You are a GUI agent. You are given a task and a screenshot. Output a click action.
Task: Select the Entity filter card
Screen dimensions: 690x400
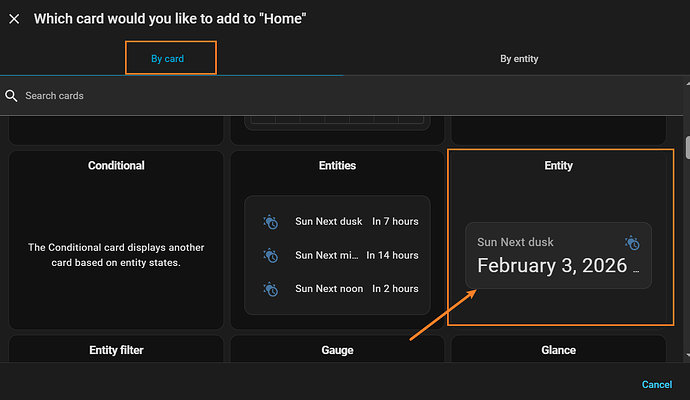pos(116,350)
